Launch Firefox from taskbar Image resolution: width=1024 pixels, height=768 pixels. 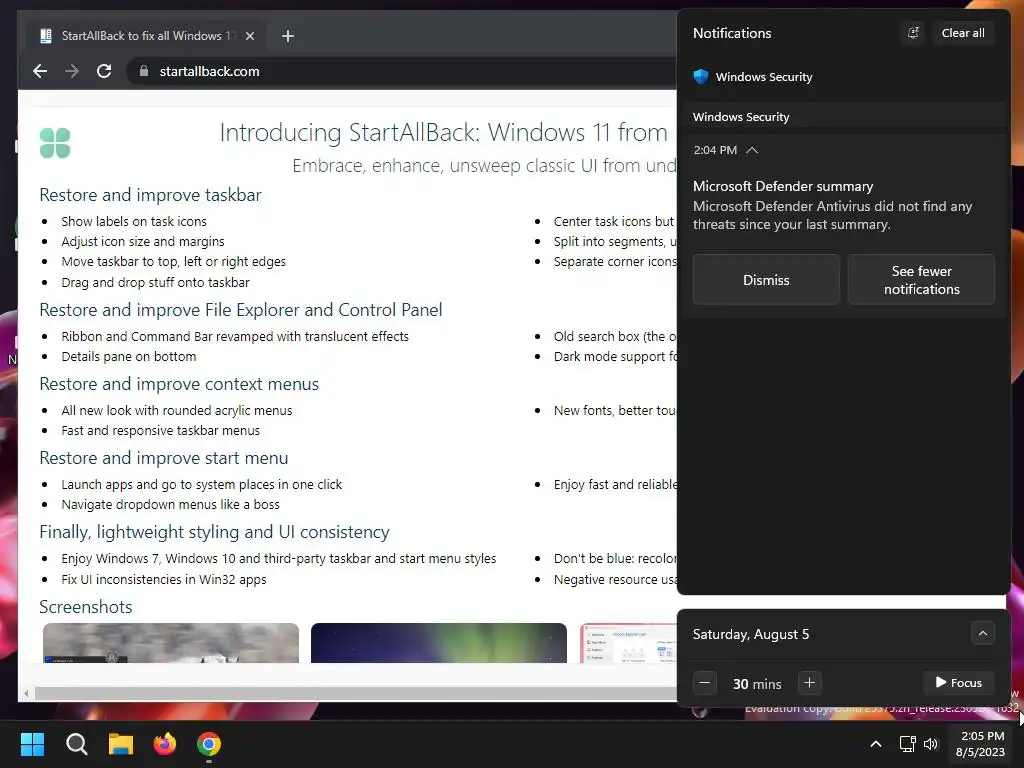[x=165, y=744]
